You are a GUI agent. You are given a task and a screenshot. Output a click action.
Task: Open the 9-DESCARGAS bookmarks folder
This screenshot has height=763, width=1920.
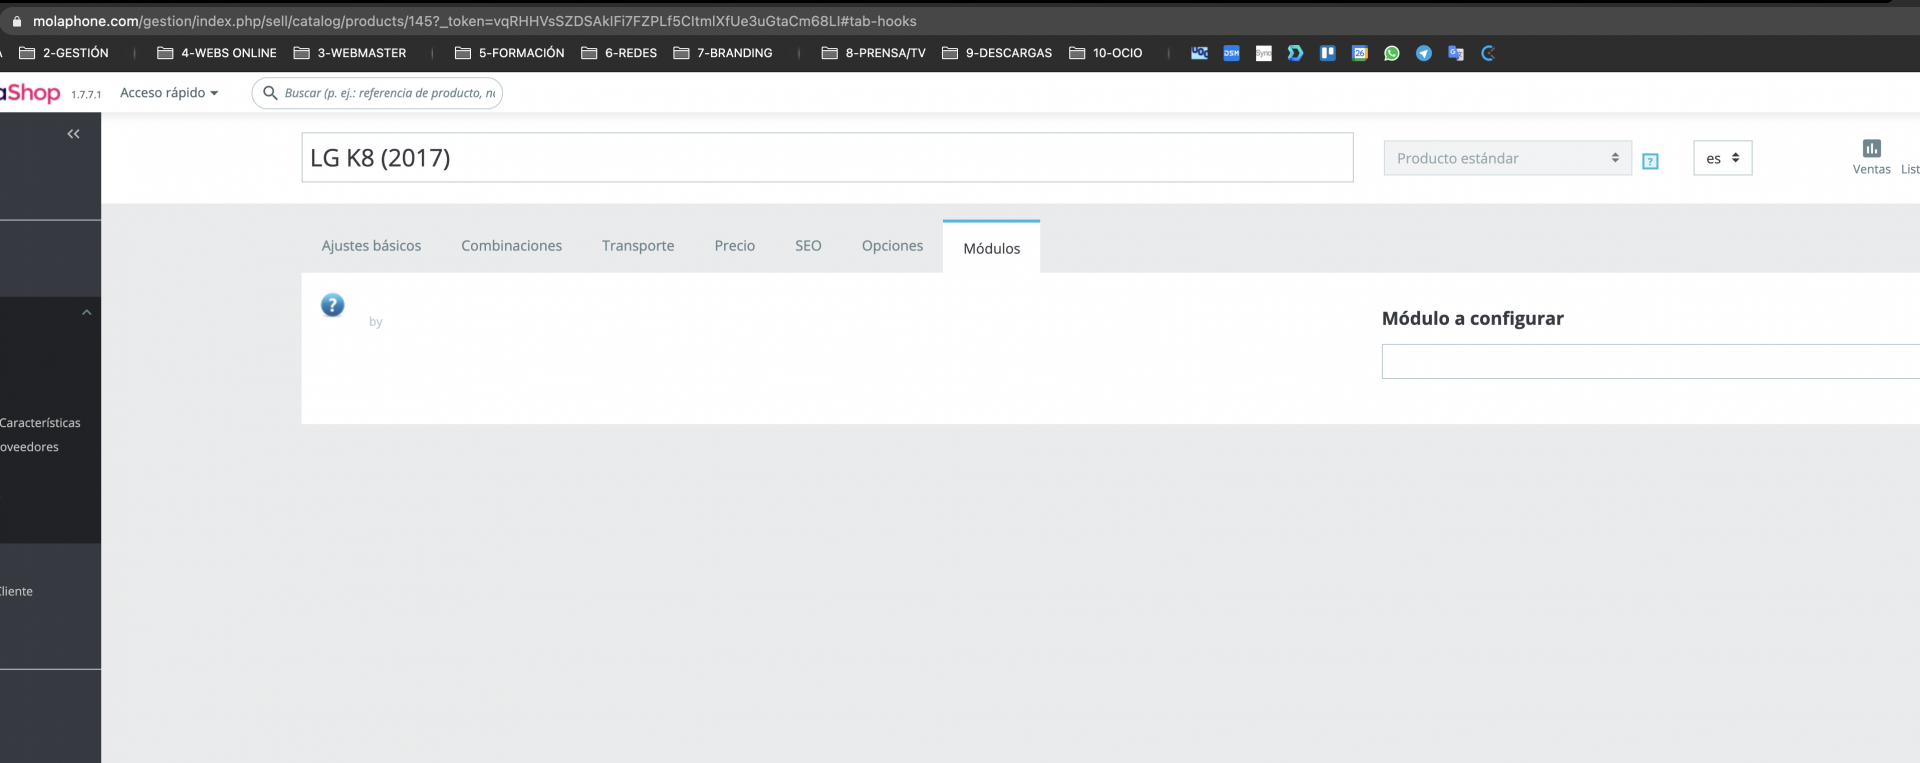[997, 53]
